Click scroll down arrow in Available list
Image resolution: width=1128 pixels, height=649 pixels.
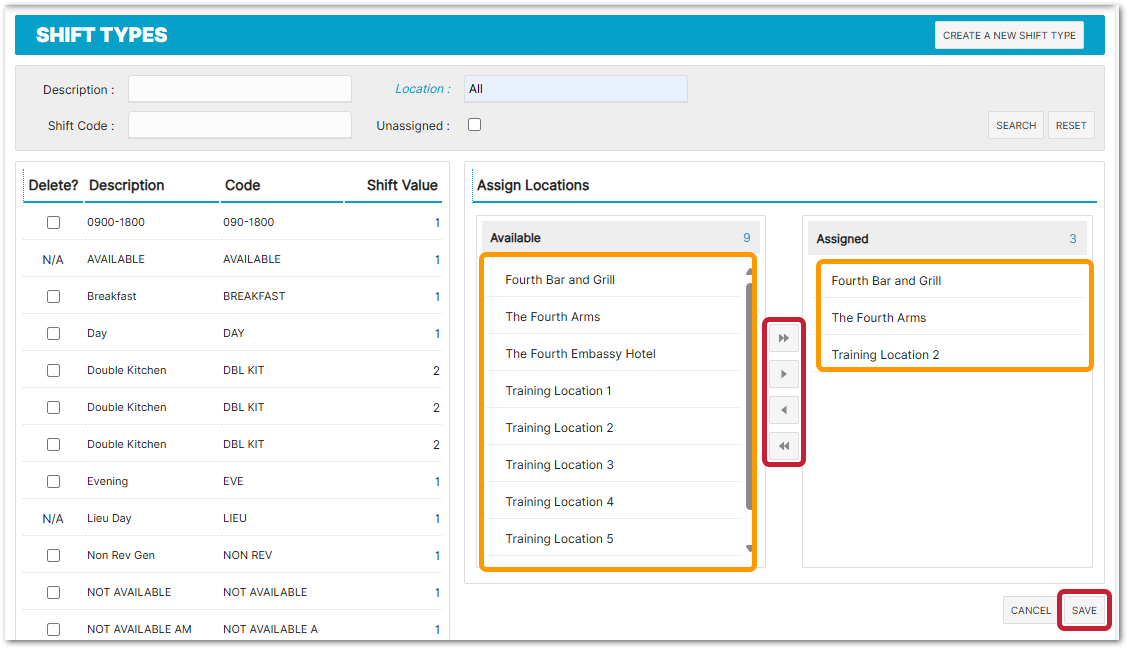tap(748, 548)
